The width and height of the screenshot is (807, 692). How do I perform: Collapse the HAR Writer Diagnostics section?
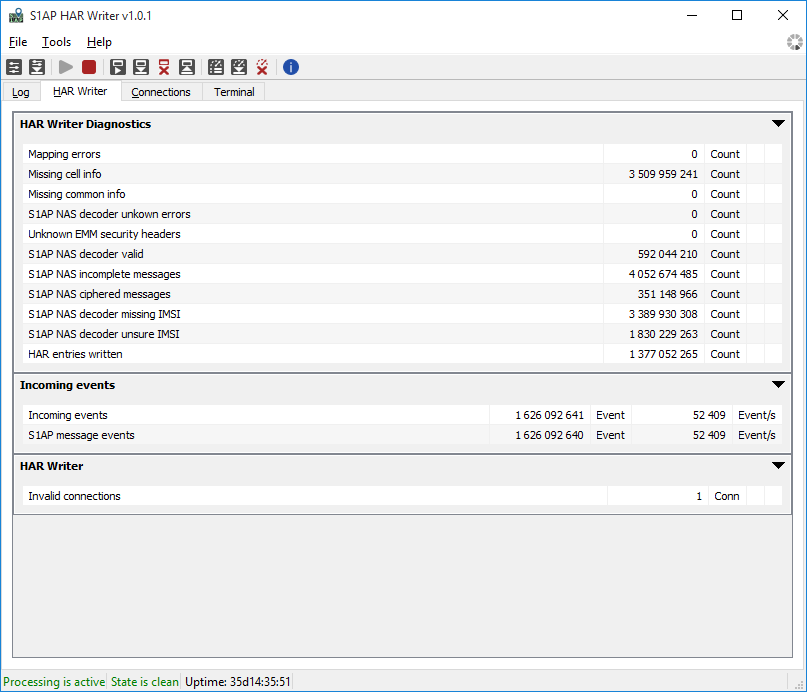[778, 123]
